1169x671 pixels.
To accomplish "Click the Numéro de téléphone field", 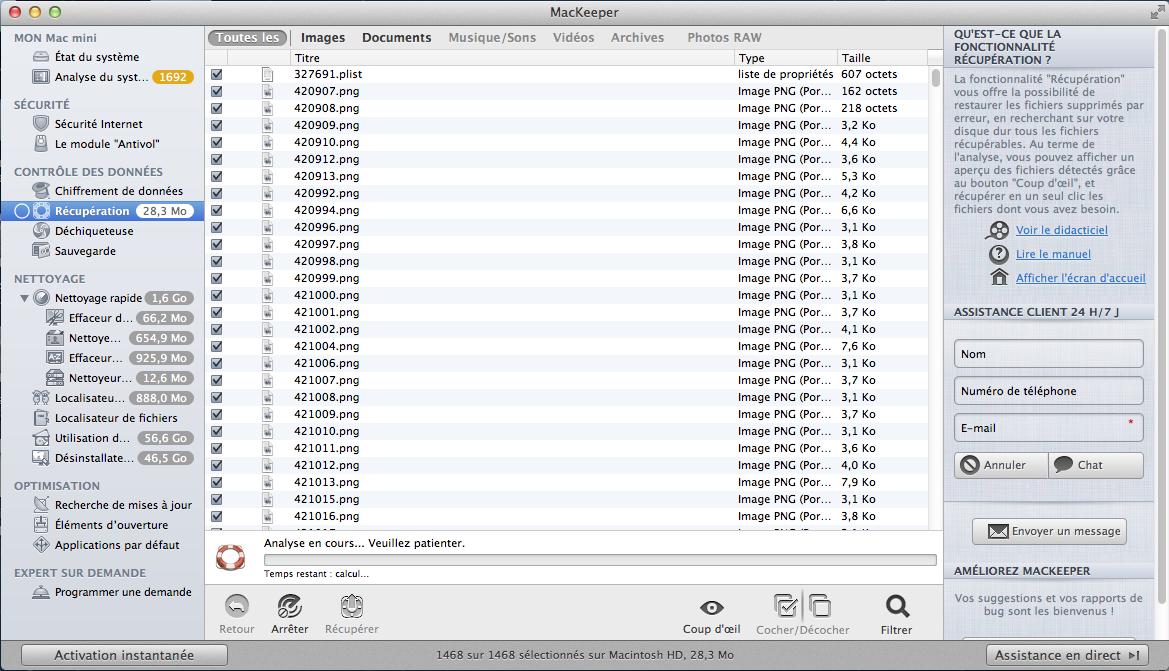I will pos(1048,391).
